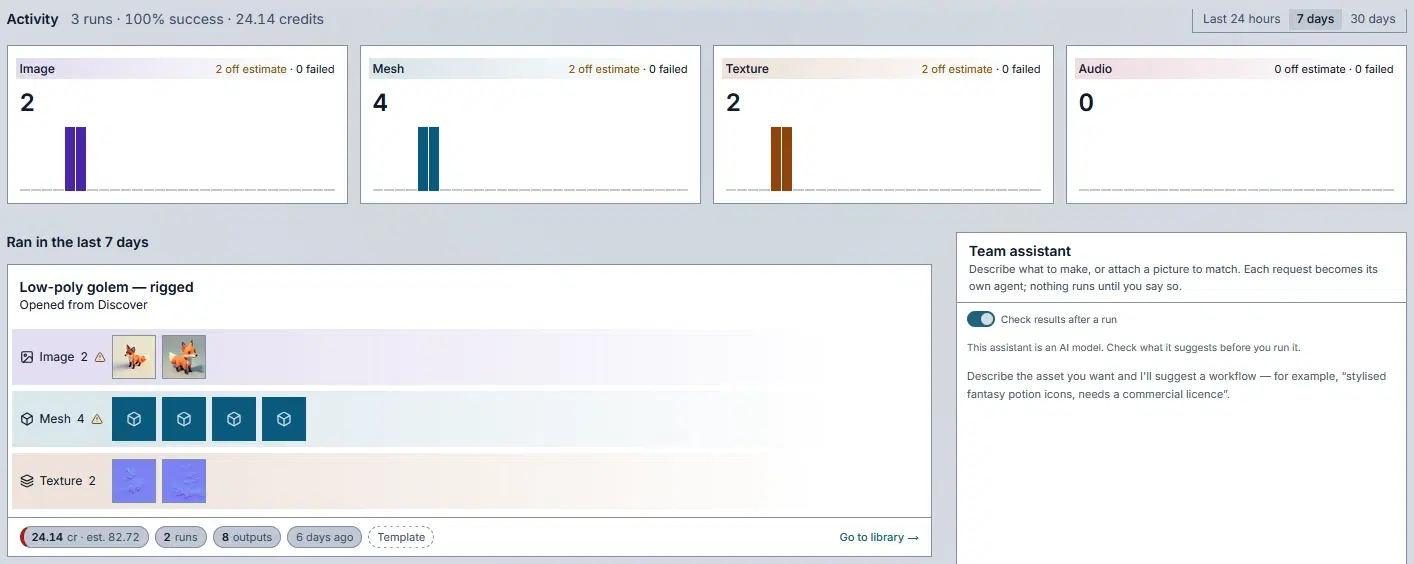Click the Mesh card 2 off estimate text
1414x564 pixels.
click(604, 69)
